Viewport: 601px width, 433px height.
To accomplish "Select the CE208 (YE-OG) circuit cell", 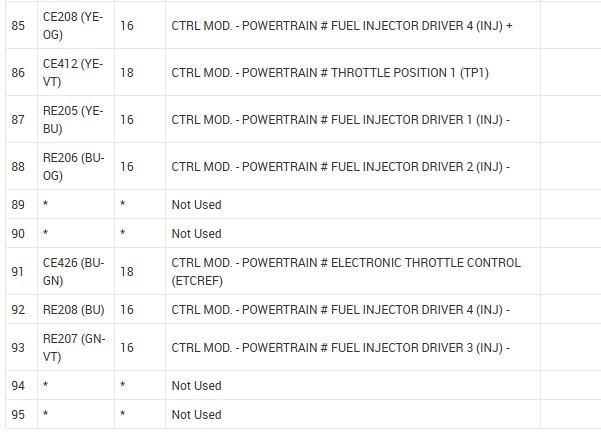I will click(x=72, y=27).
